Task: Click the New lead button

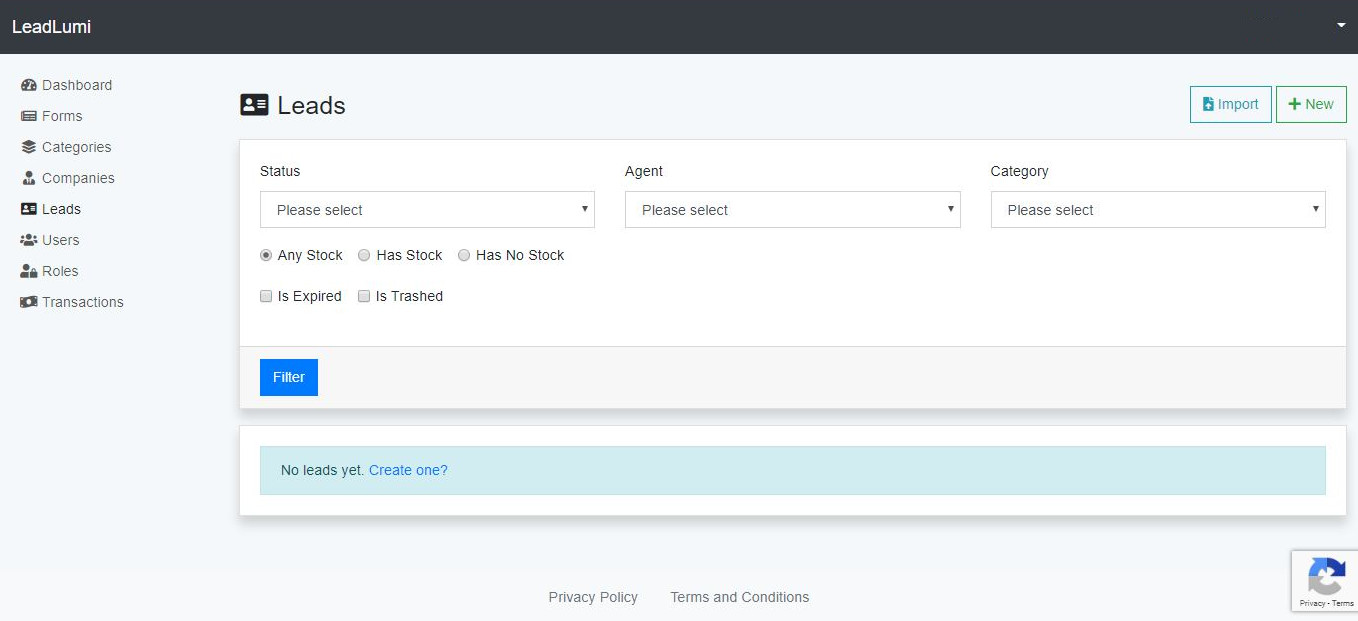Action: [x=1311, y=104]
